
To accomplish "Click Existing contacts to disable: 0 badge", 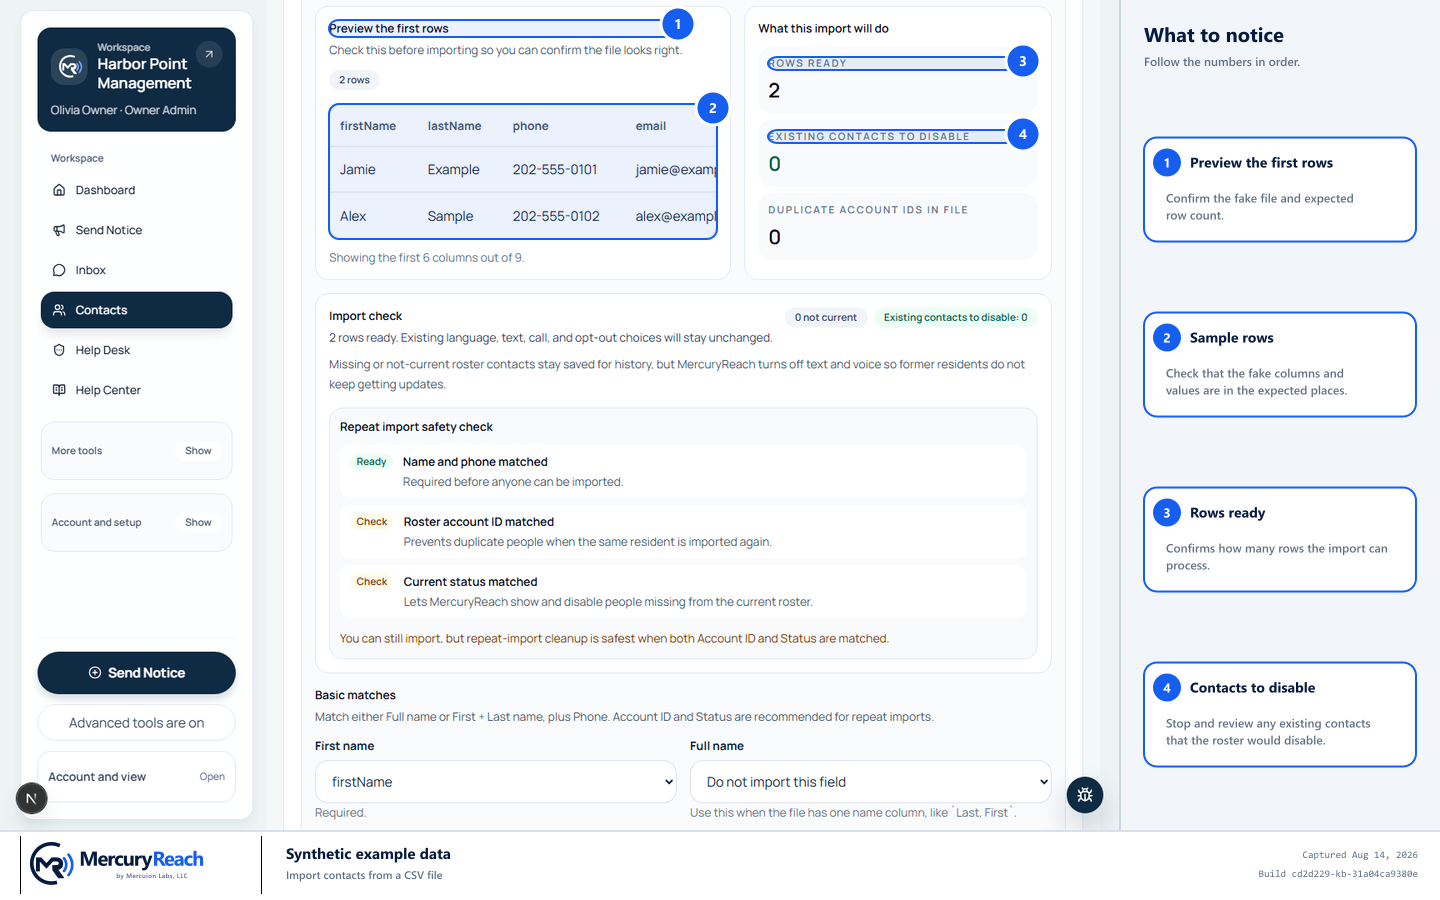I will 955,317.
